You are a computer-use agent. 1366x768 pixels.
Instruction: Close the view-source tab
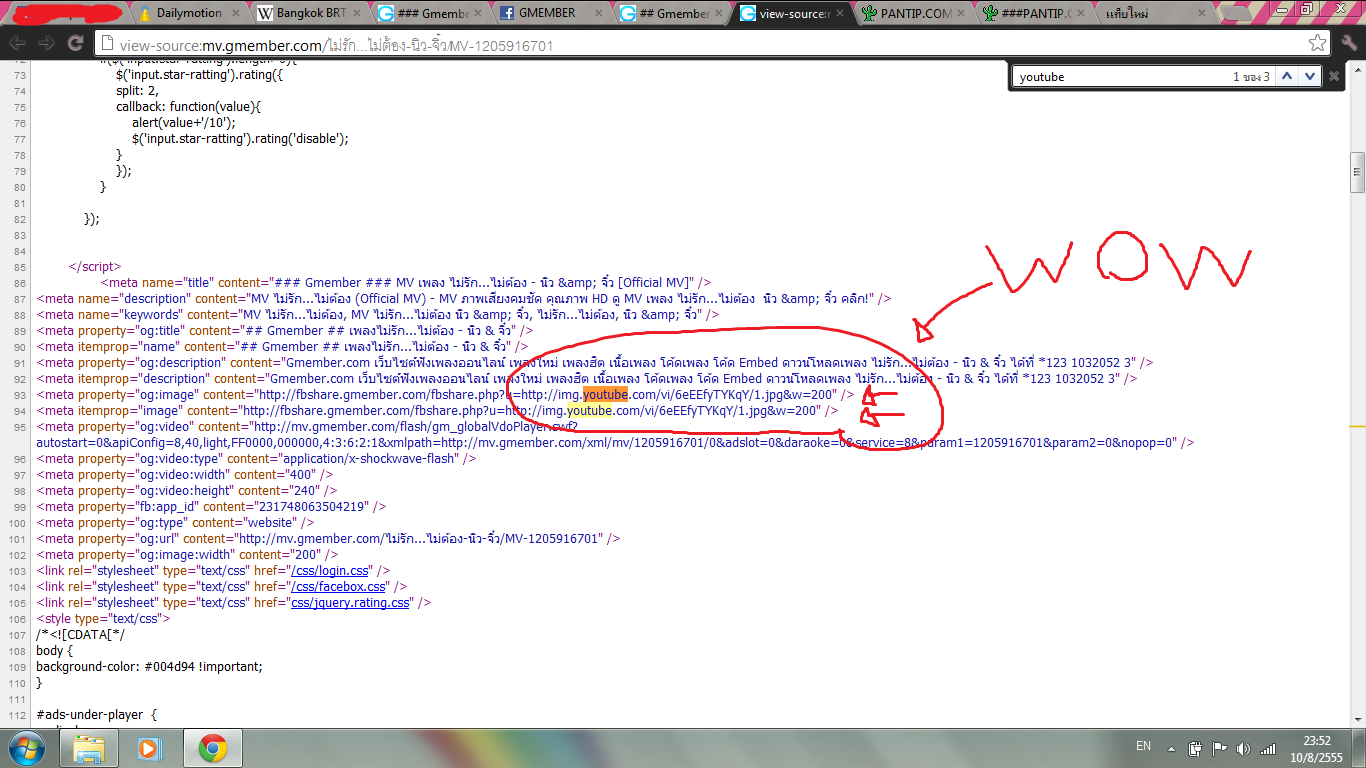click(838, 14)
